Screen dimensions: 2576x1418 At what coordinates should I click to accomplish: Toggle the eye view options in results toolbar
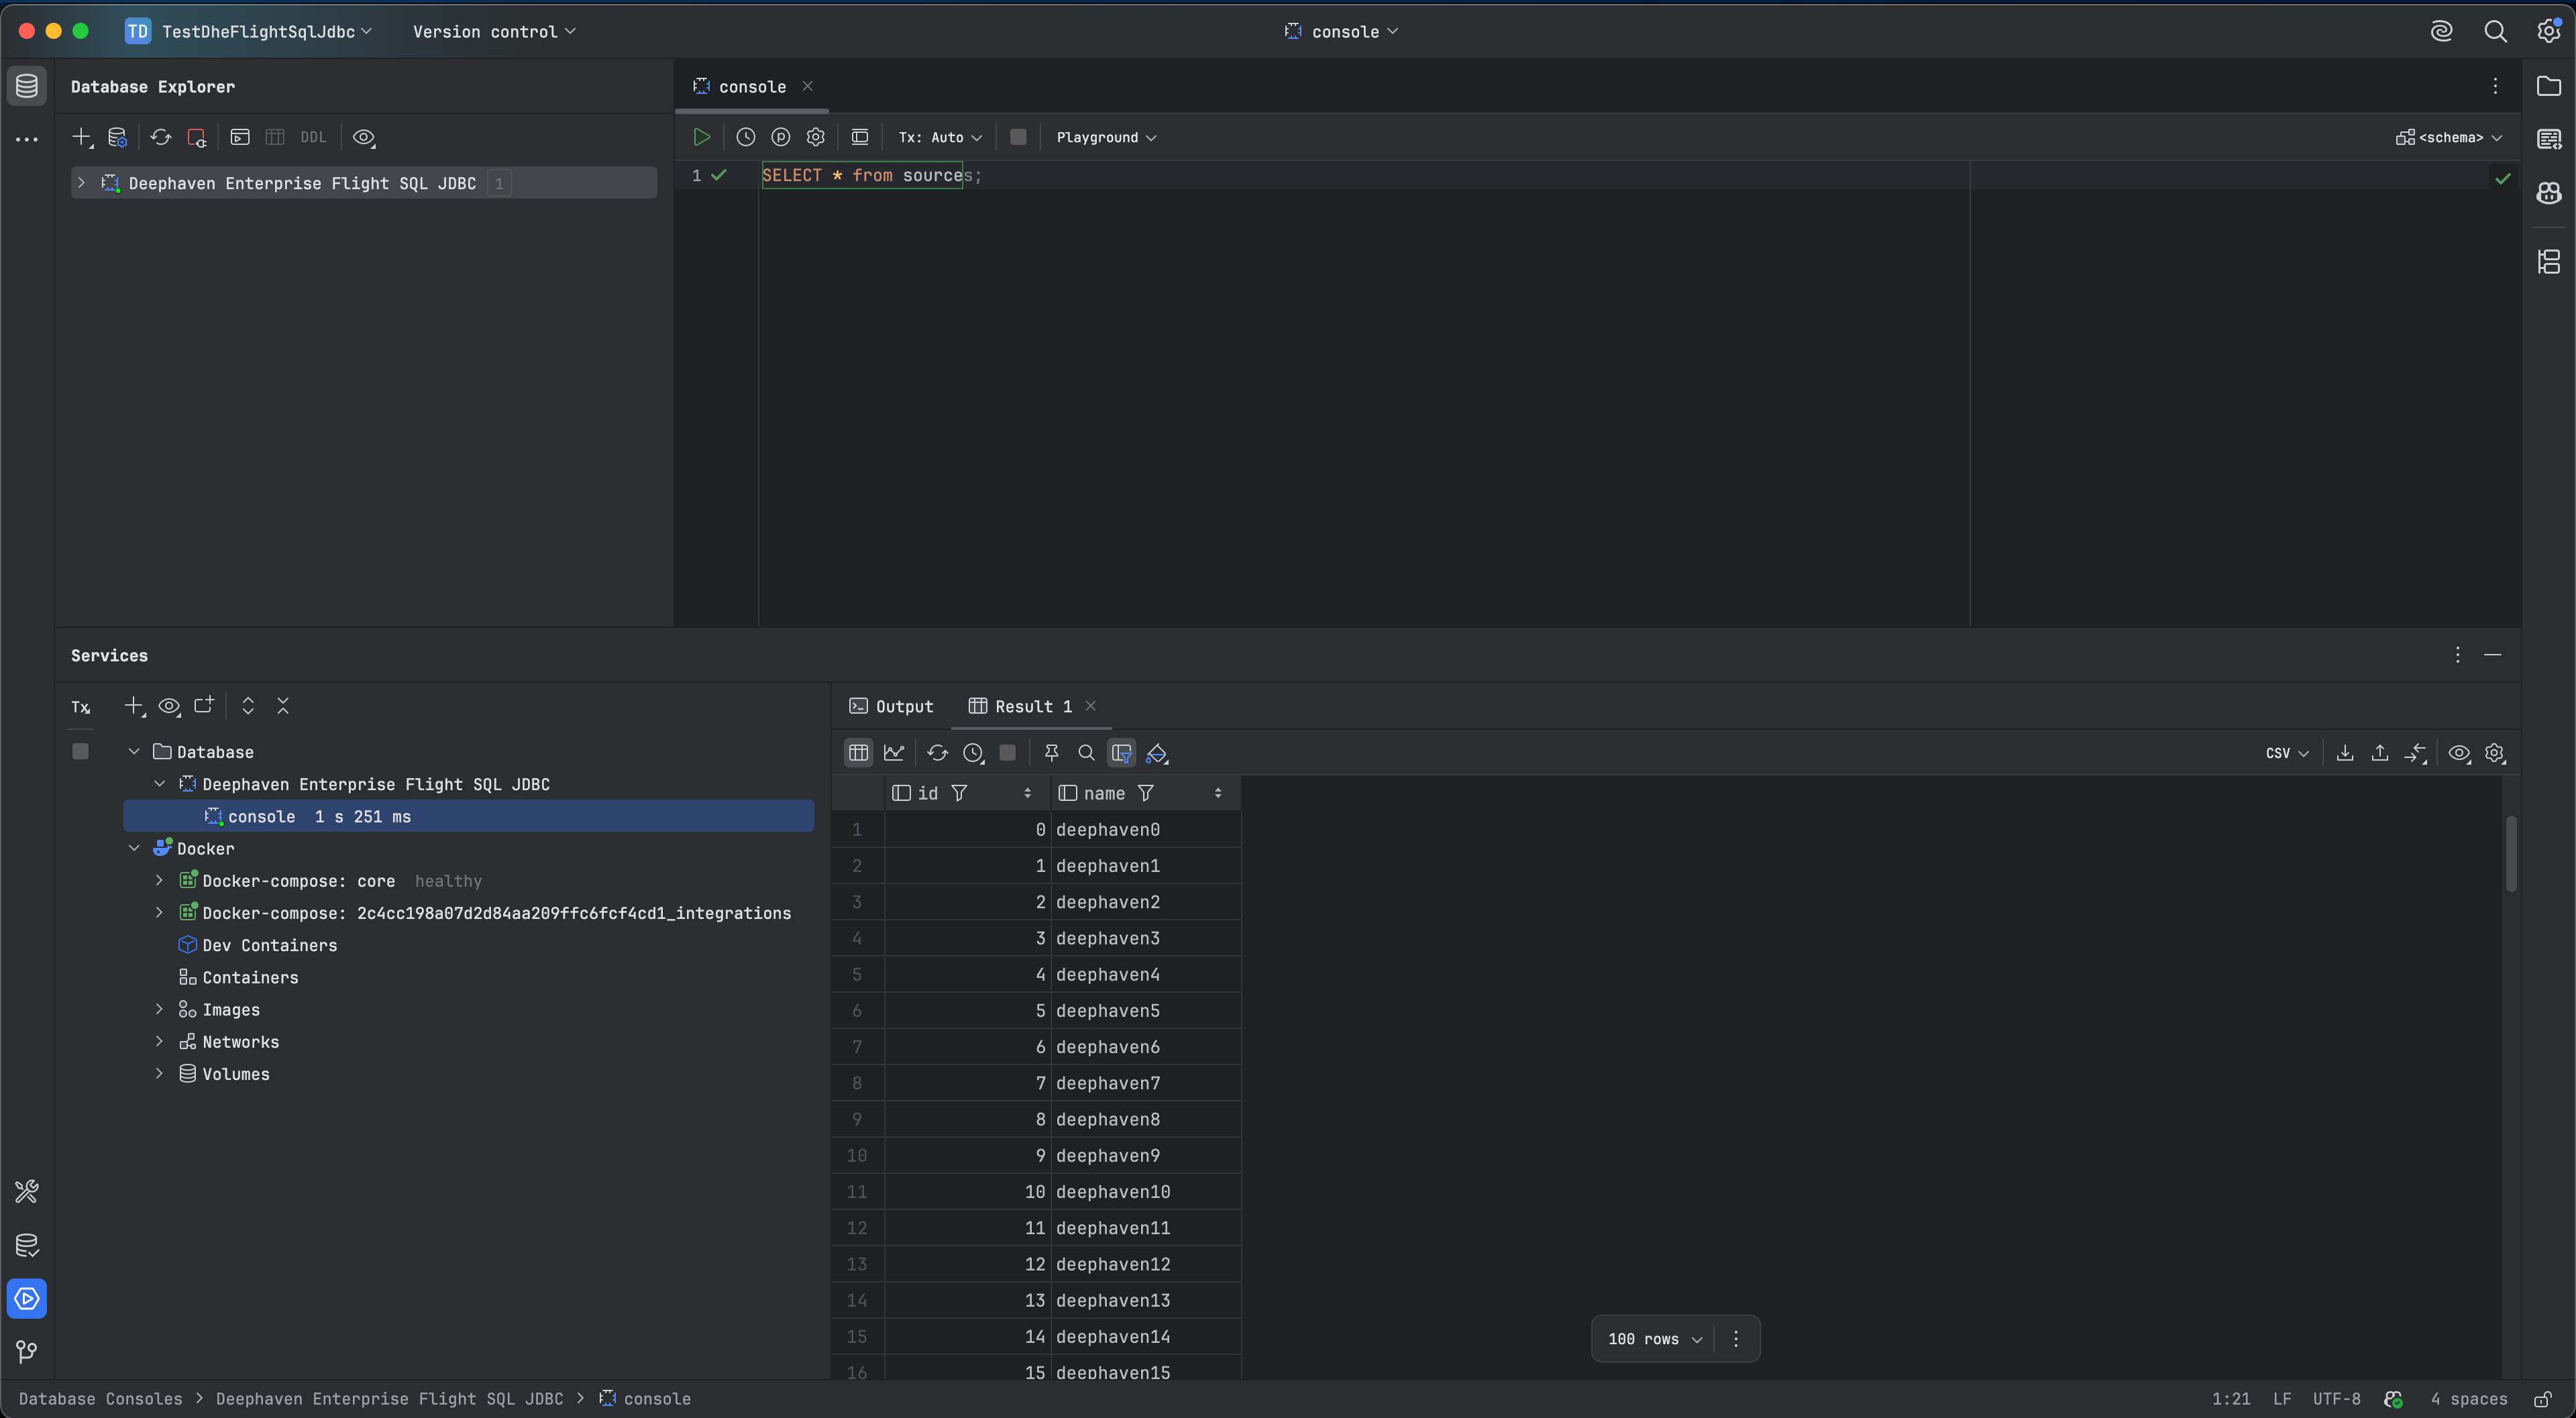(x=2459, y=753)
